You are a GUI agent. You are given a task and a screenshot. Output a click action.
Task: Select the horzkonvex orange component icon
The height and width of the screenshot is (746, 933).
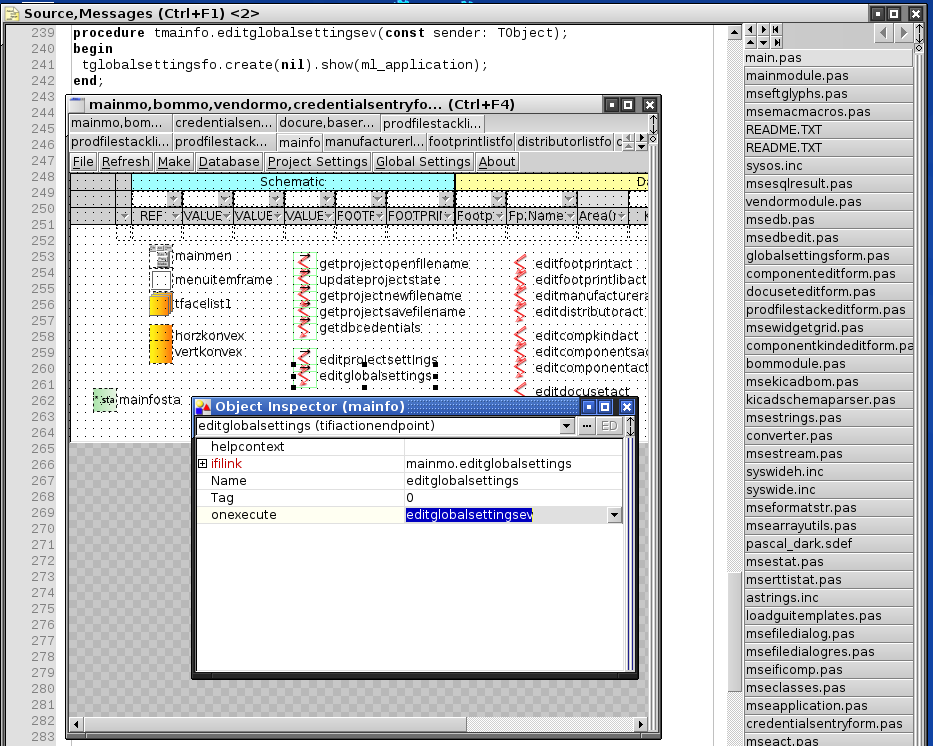(x=160, y=335)
